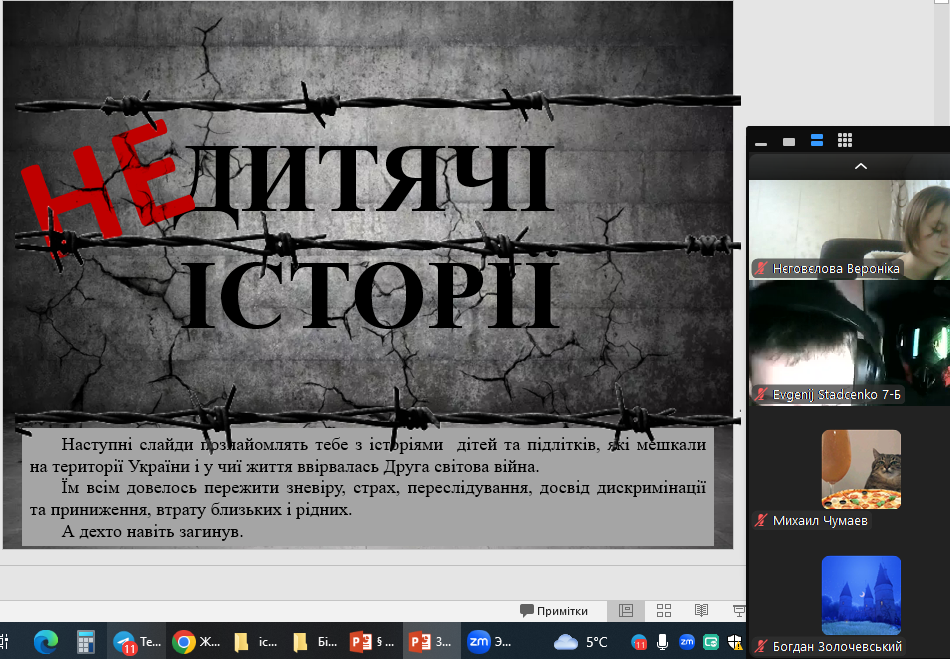Switch Zoom panel to gallery grid view
This screenshot has height=659, width=950.
(845, 141)
